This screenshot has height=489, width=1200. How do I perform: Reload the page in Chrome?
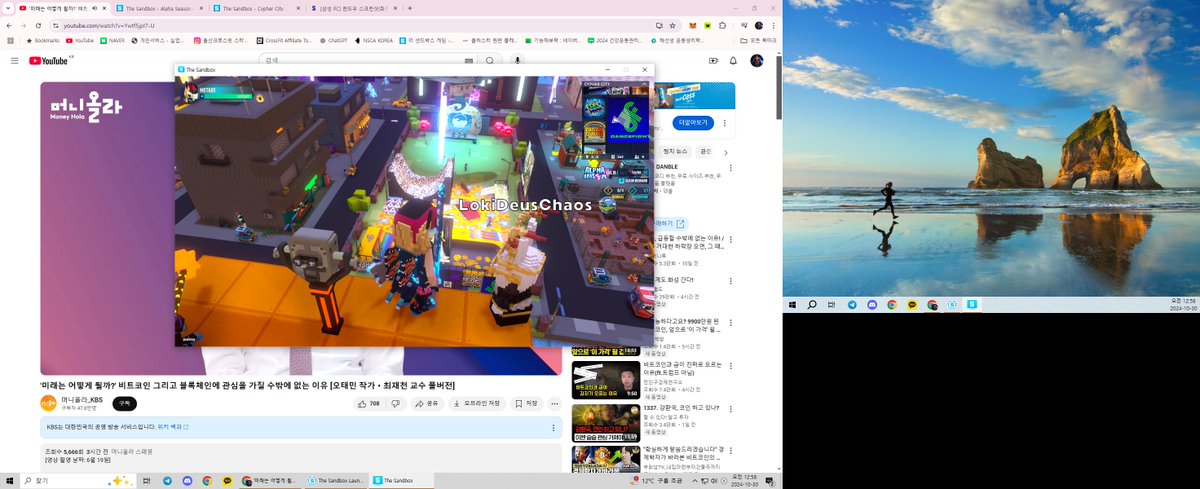click(x=37, y=25)
